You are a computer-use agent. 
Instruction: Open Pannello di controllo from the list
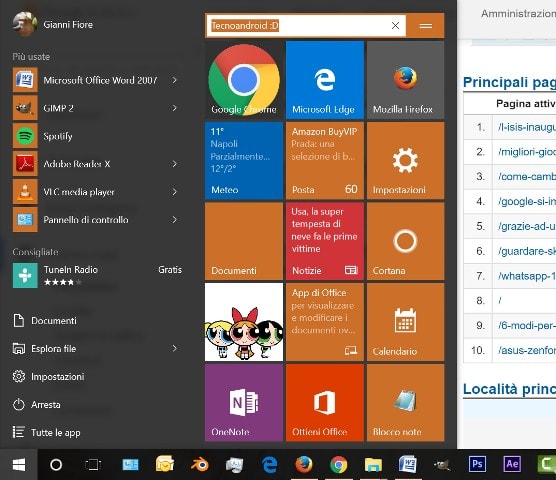click(98, 220)
